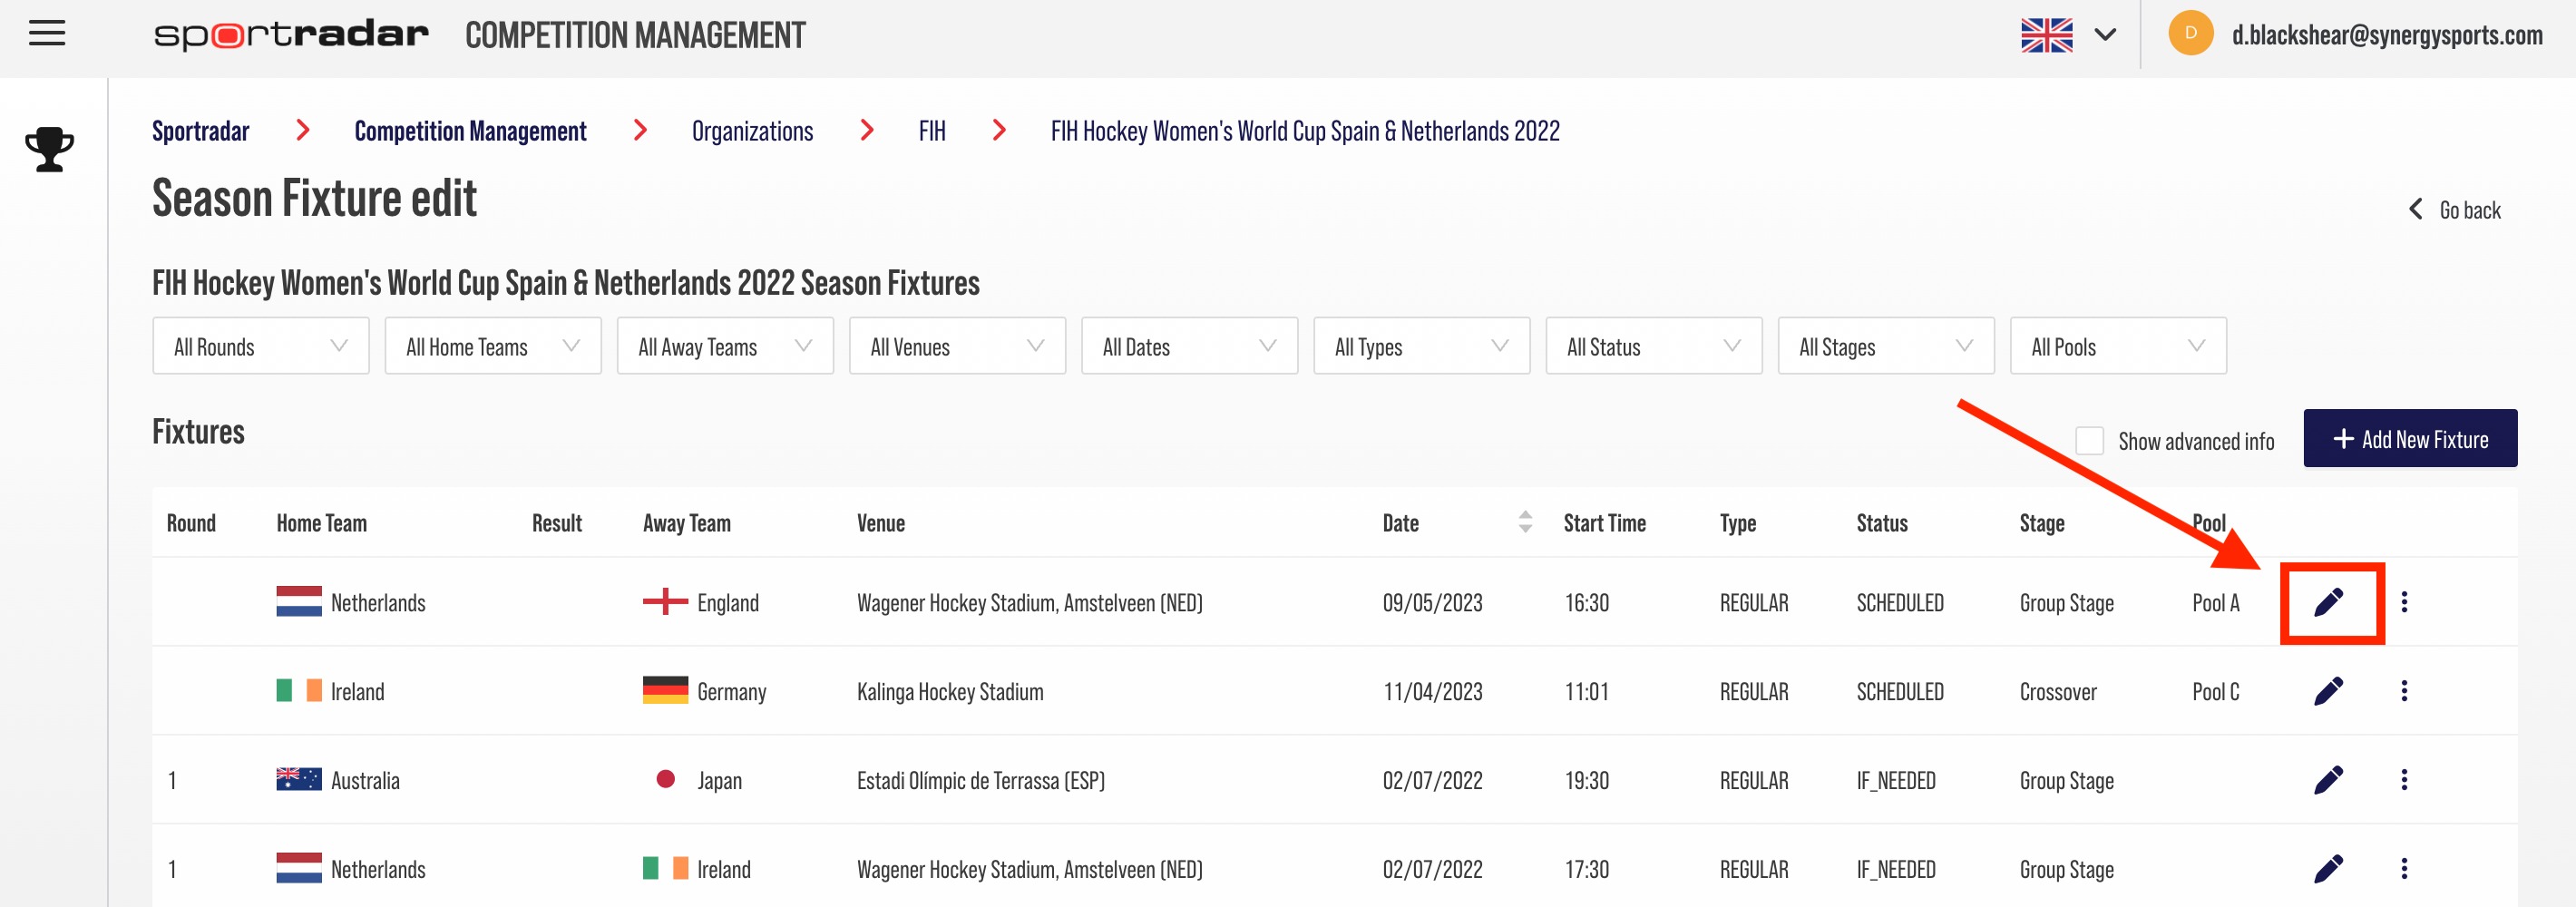Click Ireland away team flag

665,869
